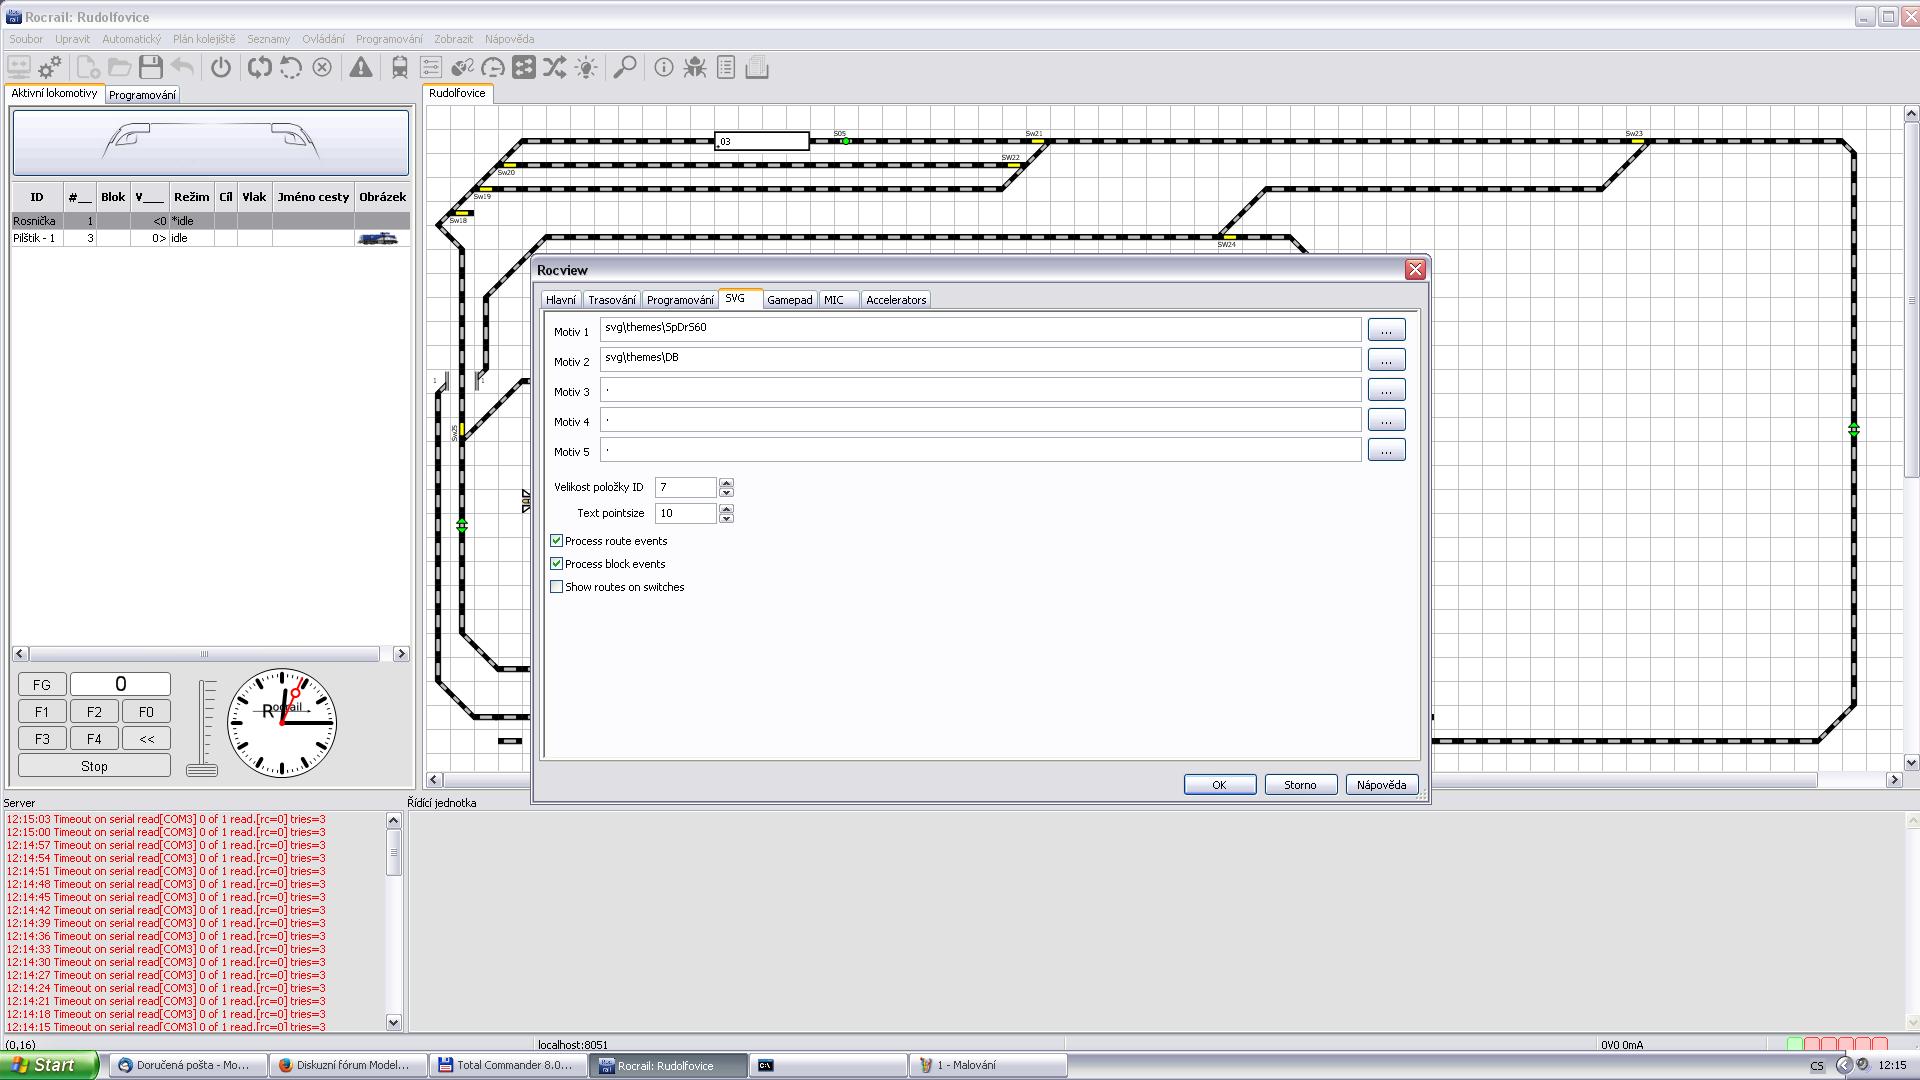
Task: Click the warning triangle emergency icon
Action: 361,68
